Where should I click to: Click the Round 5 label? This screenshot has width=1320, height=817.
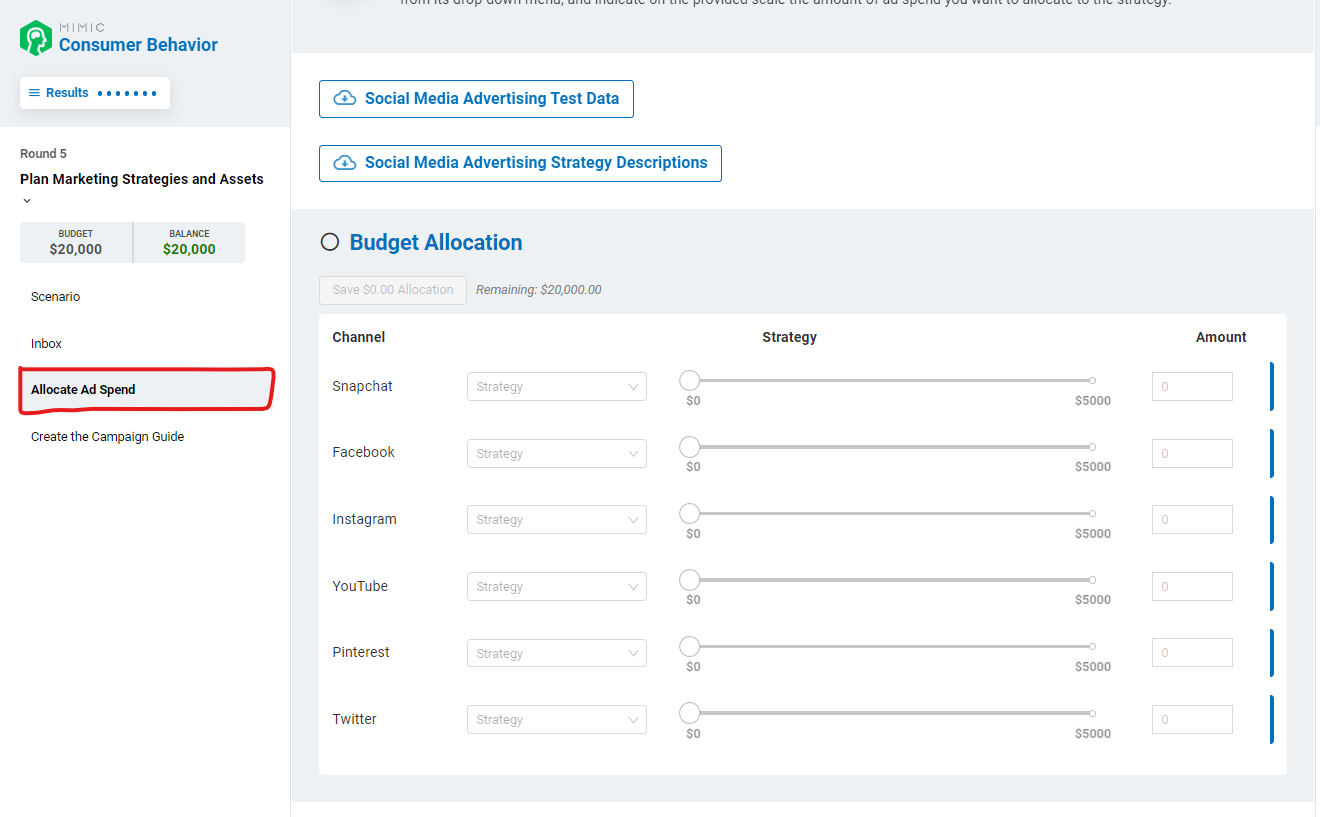(x=44, y=154)
